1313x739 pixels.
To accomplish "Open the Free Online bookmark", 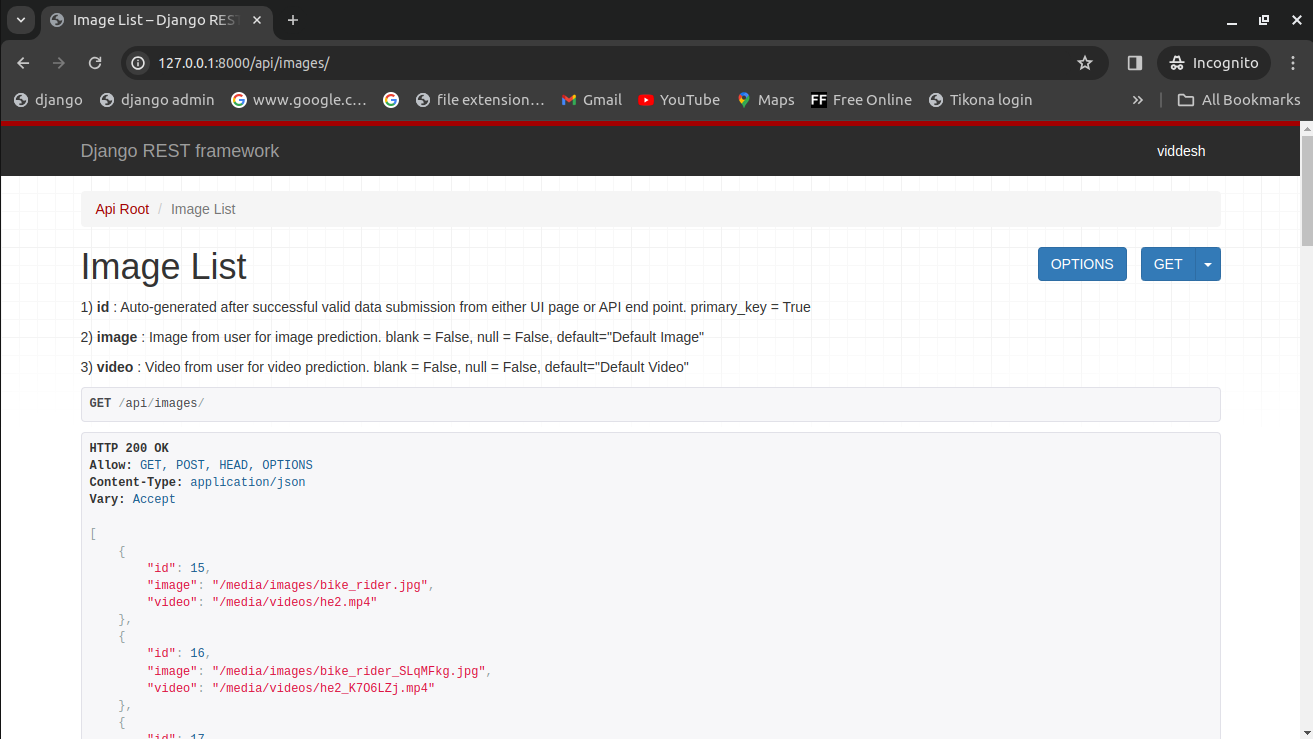I will [x=861, y=100].
